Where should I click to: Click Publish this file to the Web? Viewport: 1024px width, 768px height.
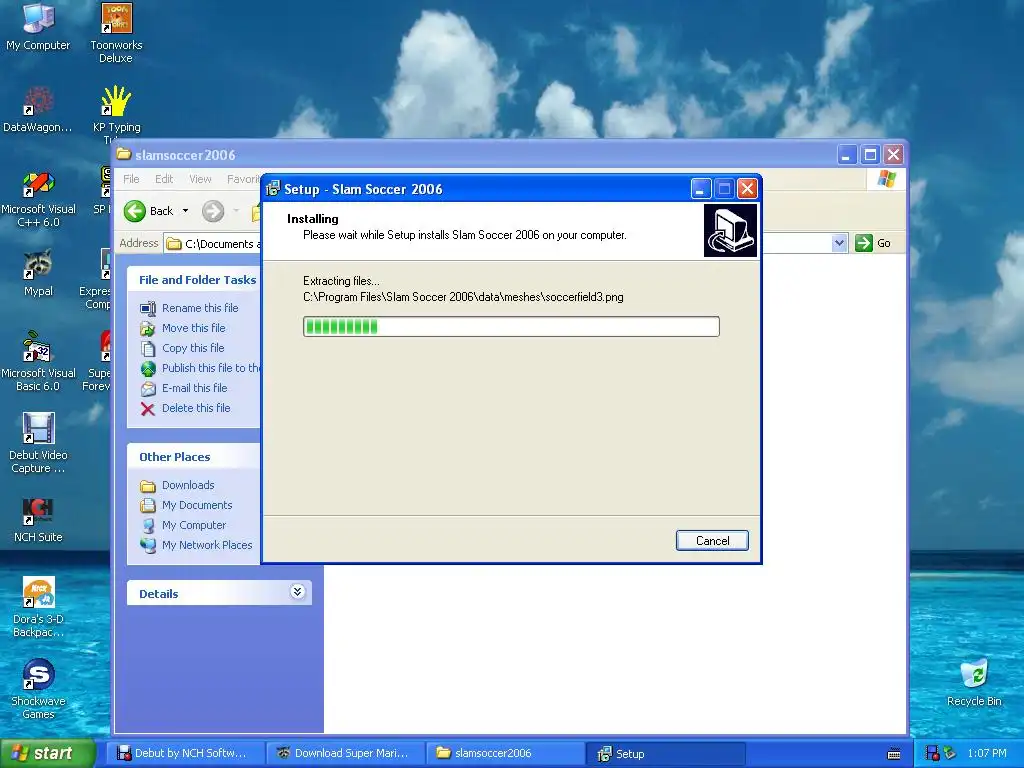point(211,368)
